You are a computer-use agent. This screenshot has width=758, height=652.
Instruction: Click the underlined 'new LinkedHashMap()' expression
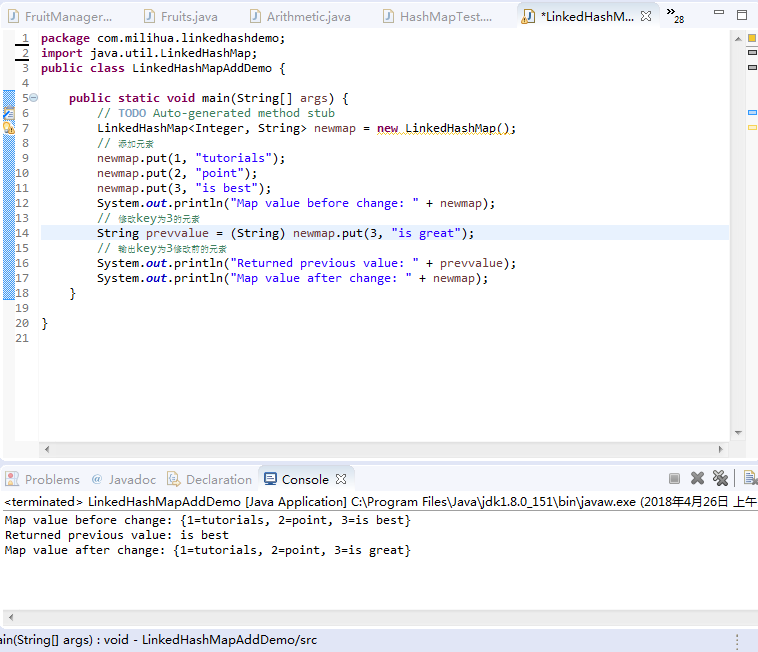click(443, 129)
